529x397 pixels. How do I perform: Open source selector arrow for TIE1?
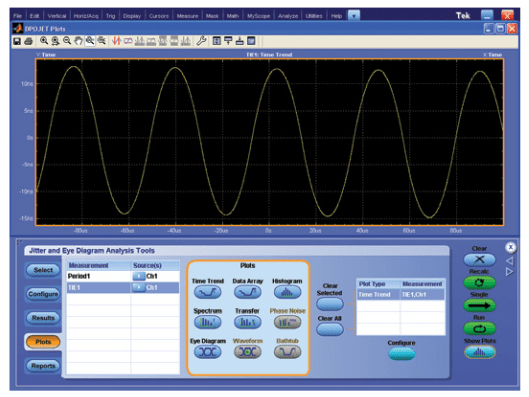click(x=138, y=287)
